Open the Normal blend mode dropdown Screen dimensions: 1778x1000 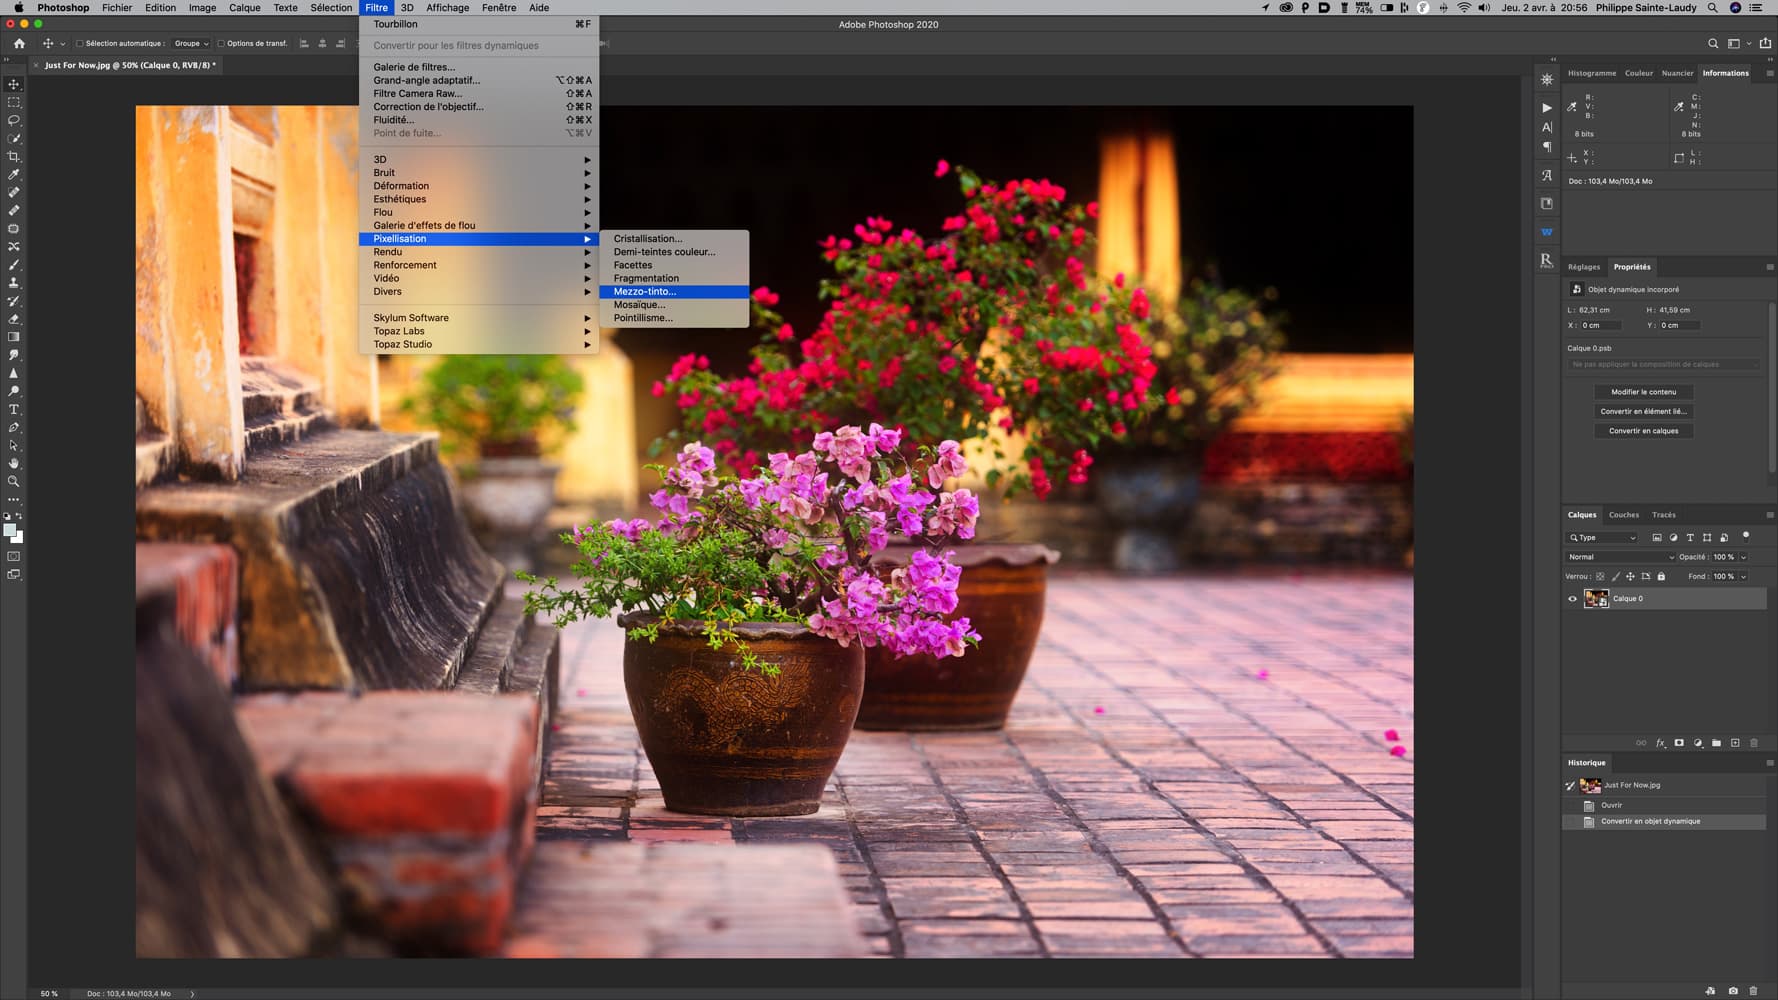click(x=1620, y=557)
